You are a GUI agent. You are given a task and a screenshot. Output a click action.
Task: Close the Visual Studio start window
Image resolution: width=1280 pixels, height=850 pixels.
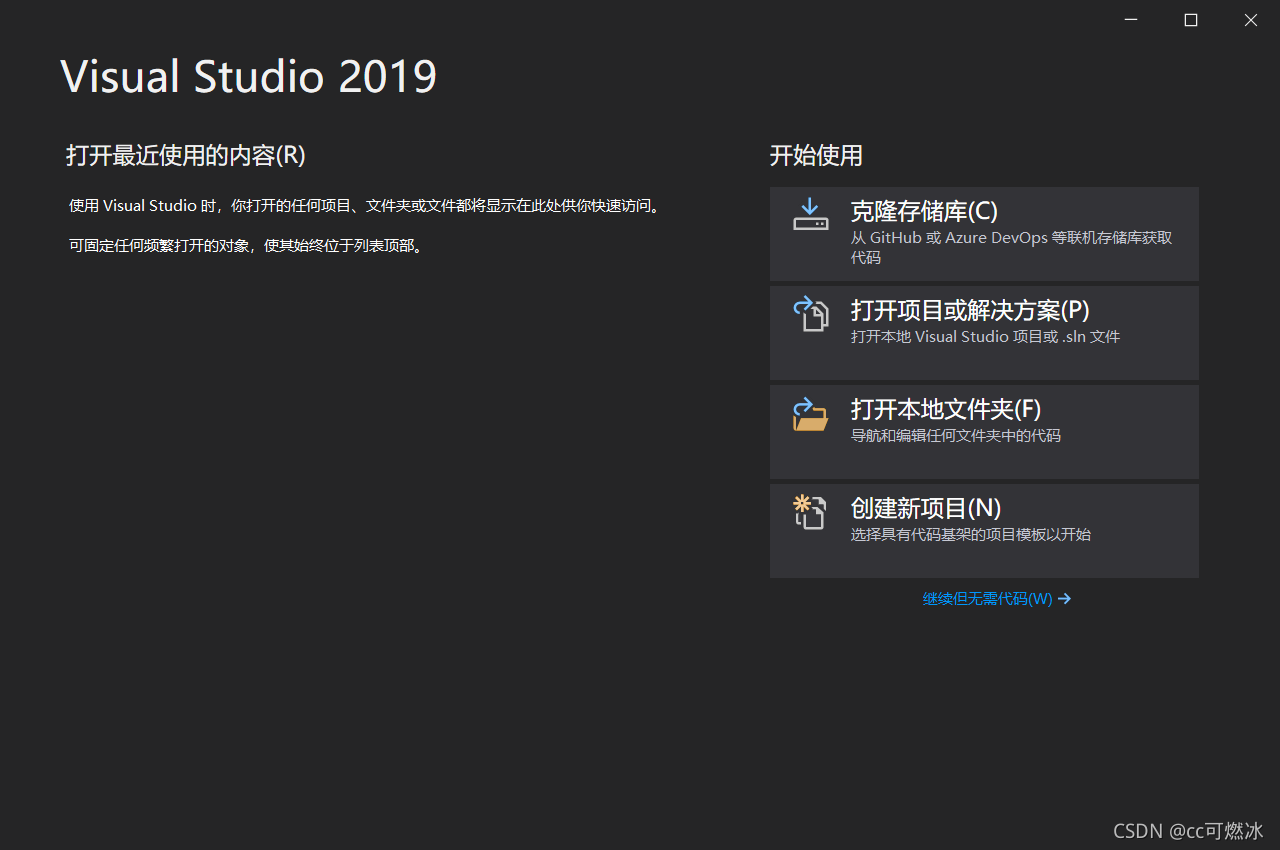tap(1251, 20)
